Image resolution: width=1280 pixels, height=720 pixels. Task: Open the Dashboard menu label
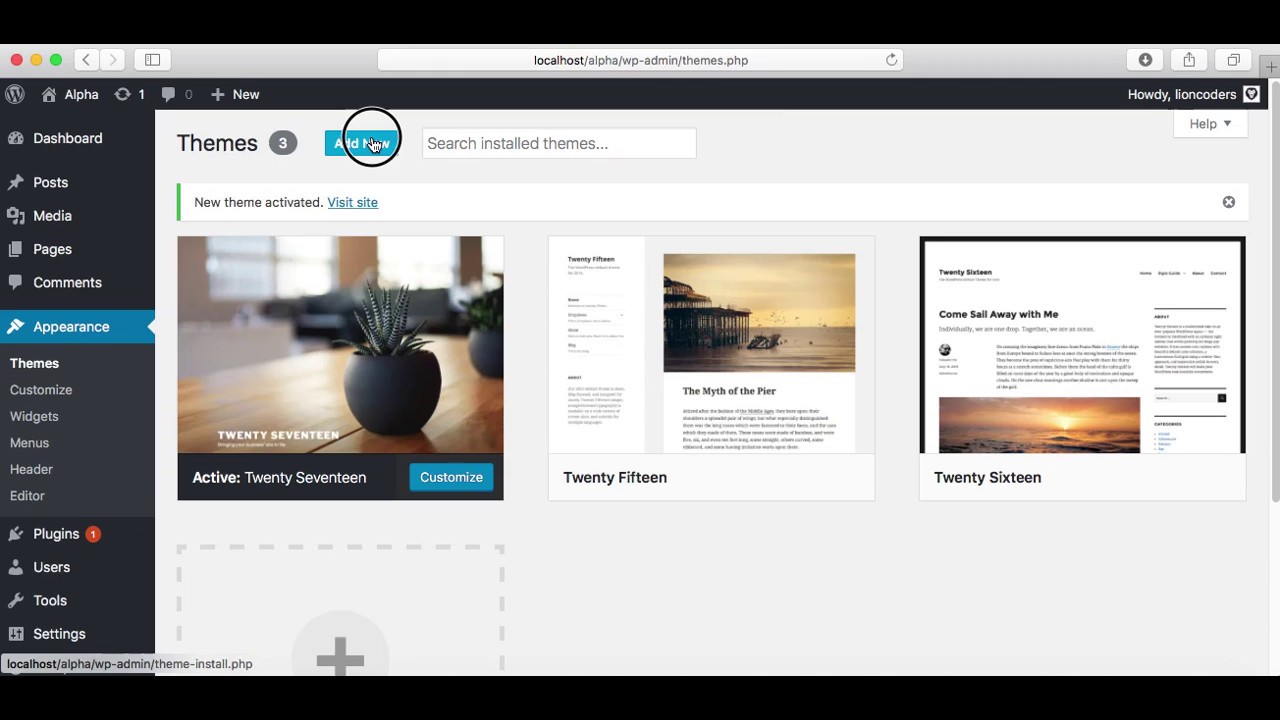[67, 138]
